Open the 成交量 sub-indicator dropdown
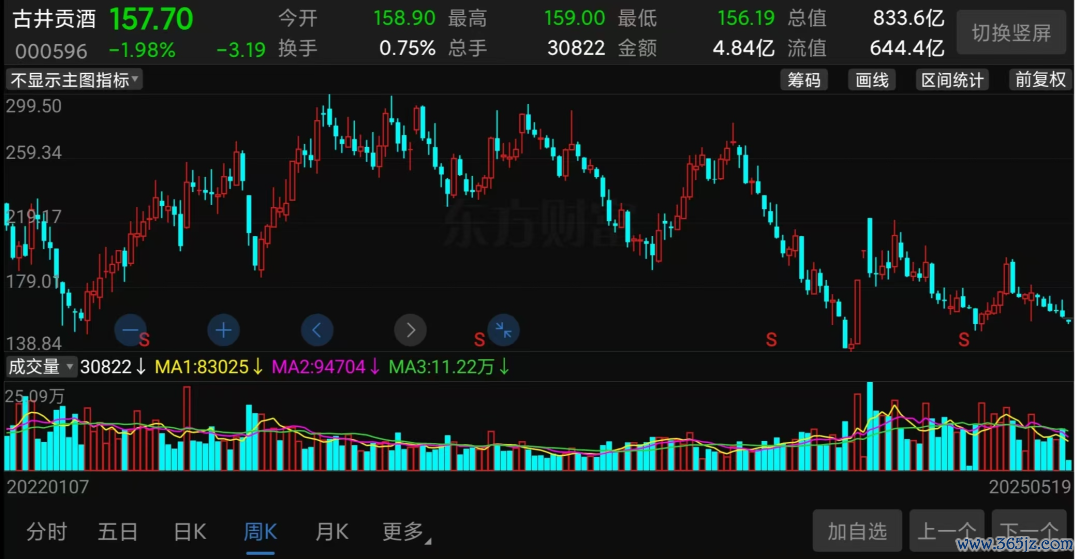Image resolution: width=1080 pixels, height=559 pixels. pos(41,367)
